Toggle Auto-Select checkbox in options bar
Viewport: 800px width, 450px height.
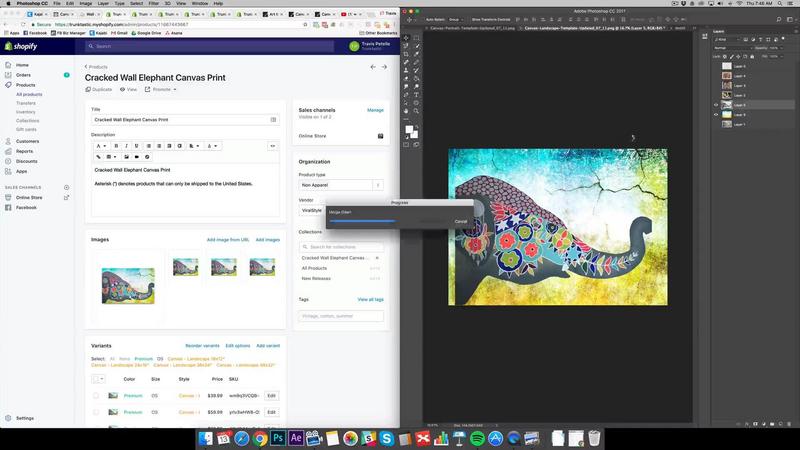point(424,19)
